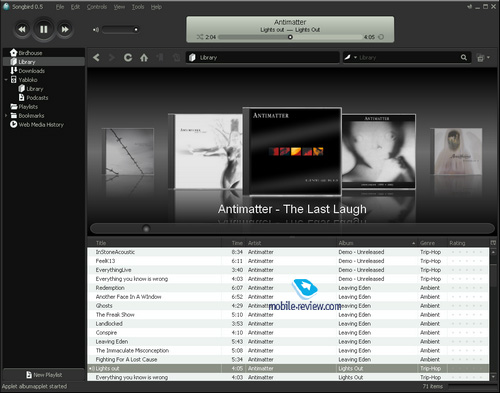The width and height of the screenshot is (500, 393).
Task: Open the Controls menu
Action: click(97, 7)
